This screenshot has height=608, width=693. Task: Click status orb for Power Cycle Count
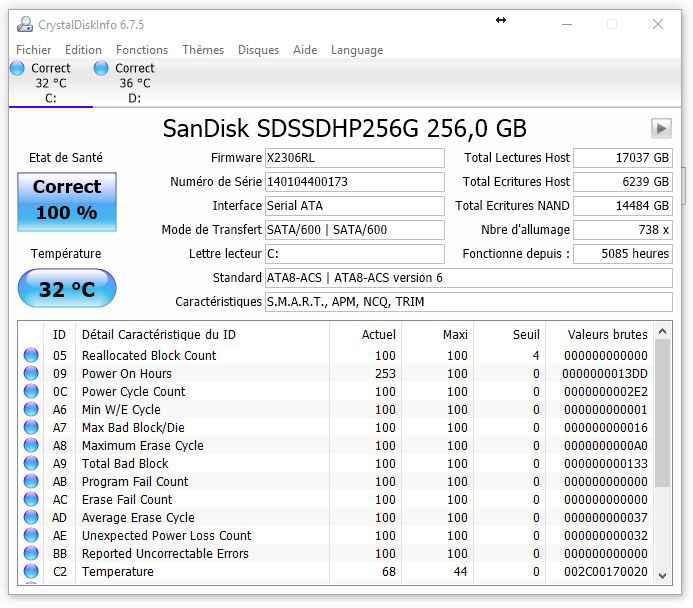click(31, 391)
